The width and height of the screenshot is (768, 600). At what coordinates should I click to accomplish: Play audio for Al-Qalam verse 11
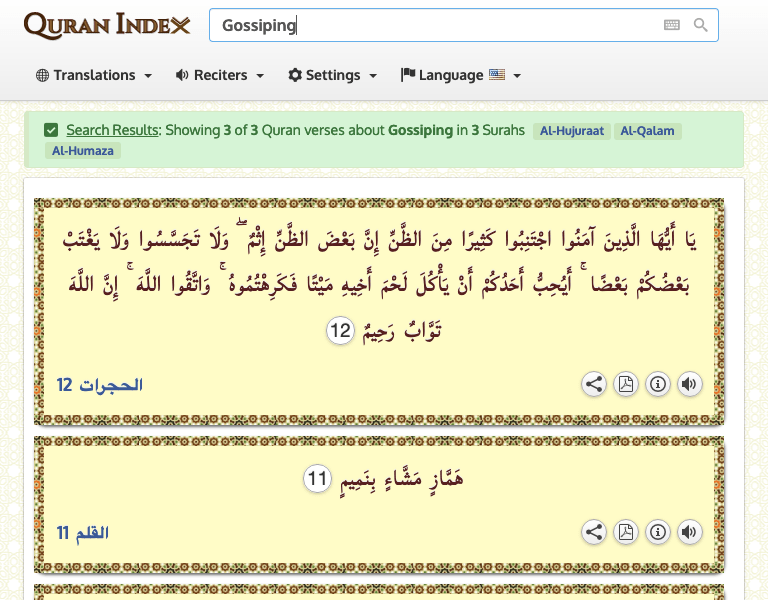(x=690, y=532)
